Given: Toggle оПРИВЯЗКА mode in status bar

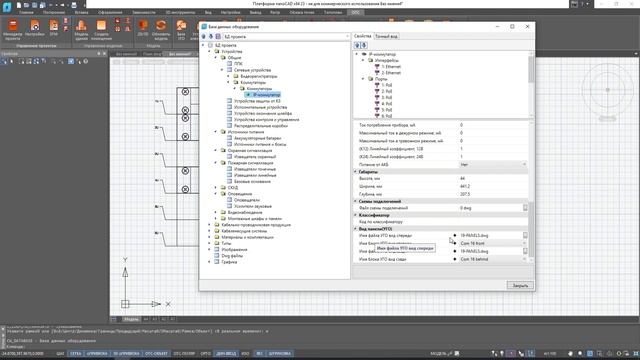Looking at the screenshot, I should [x=97, y=353].
